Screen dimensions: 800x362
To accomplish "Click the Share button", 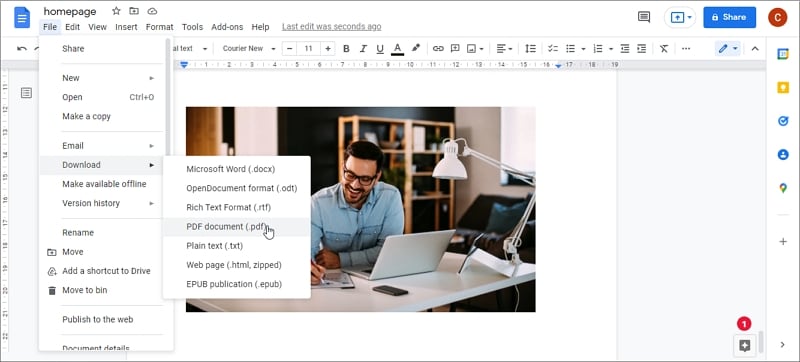I will pos(730,17).
